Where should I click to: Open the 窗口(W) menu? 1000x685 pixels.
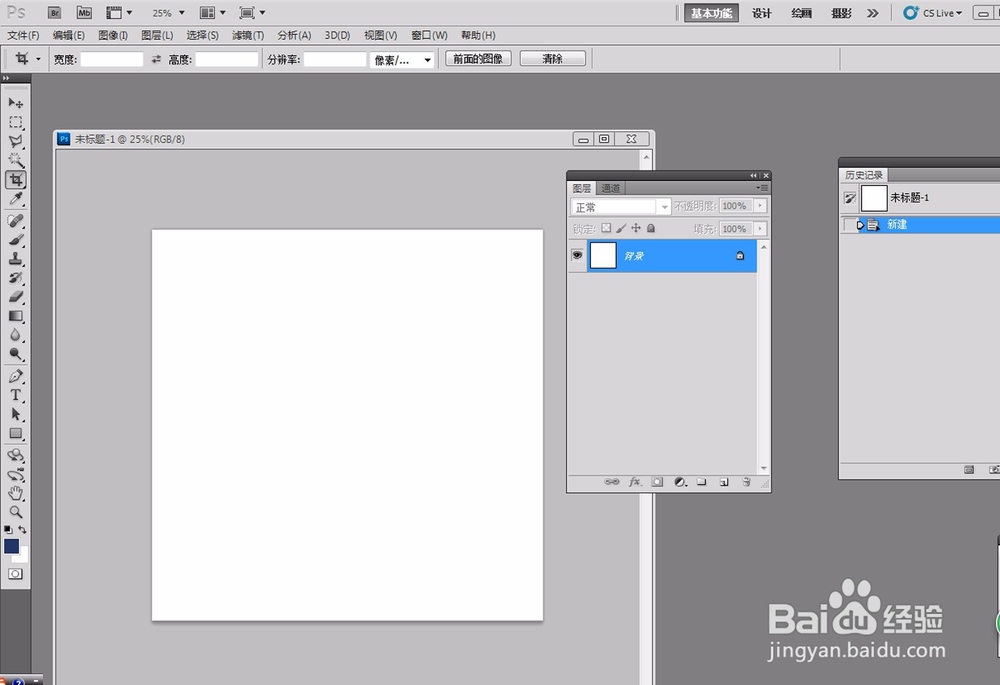click(429, 35)
